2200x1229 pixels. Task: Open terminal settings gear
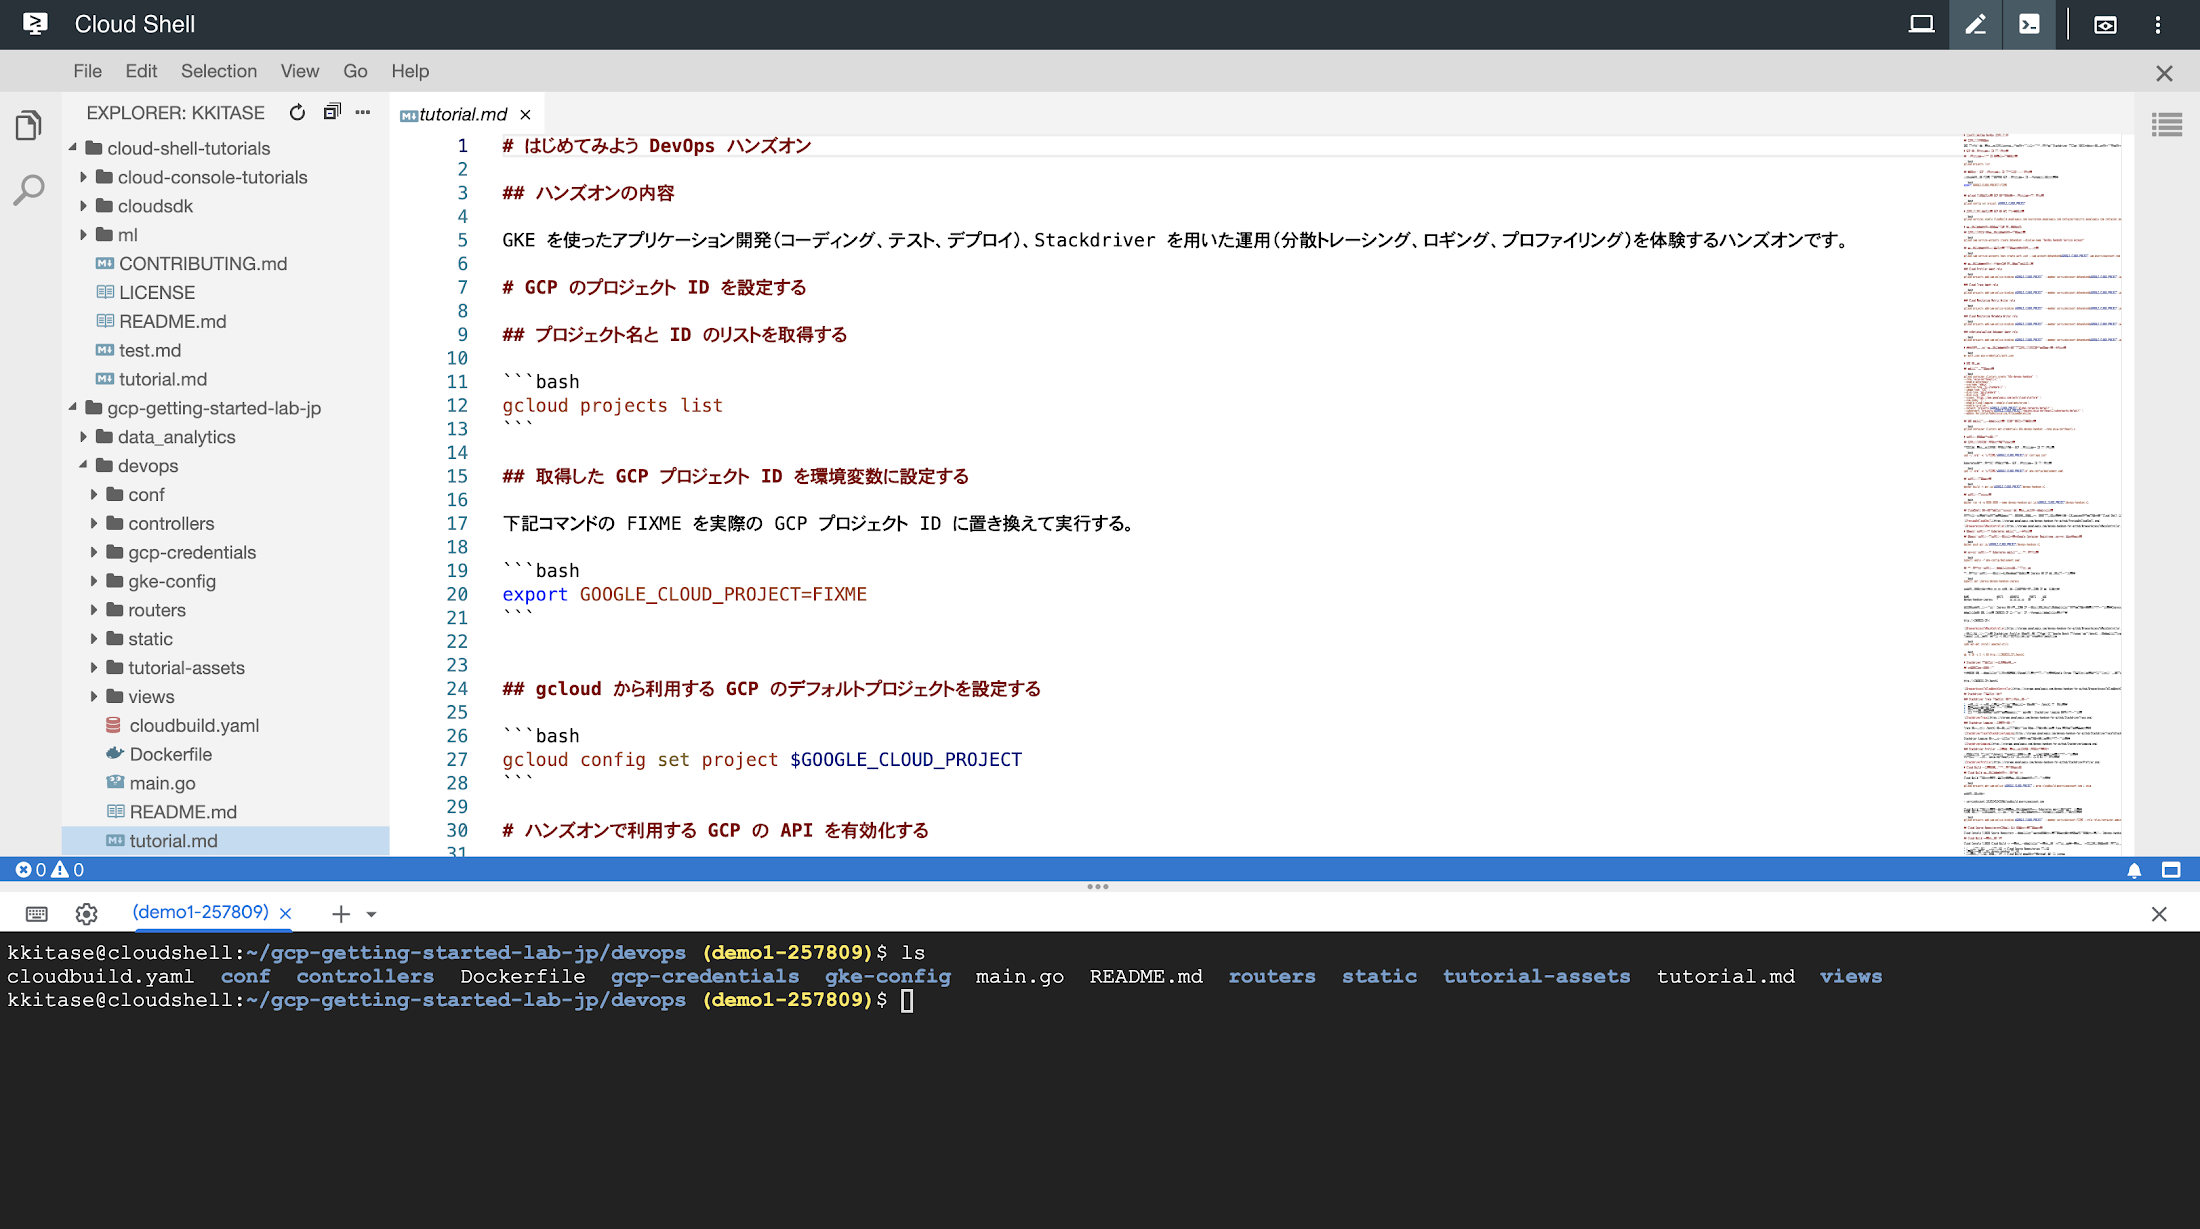pyautogui.click(x=87, y=914)
